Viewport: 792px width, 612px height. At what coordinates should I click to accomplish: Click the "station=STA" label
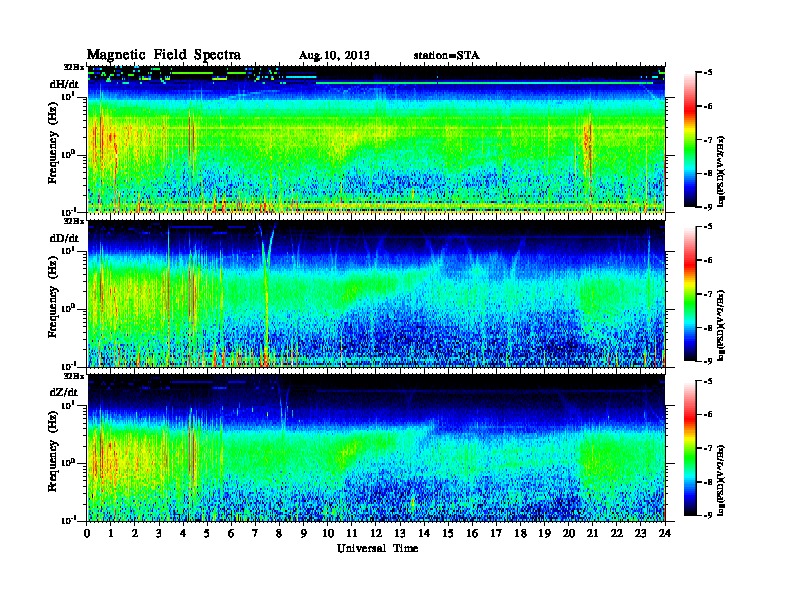(447, 55)
